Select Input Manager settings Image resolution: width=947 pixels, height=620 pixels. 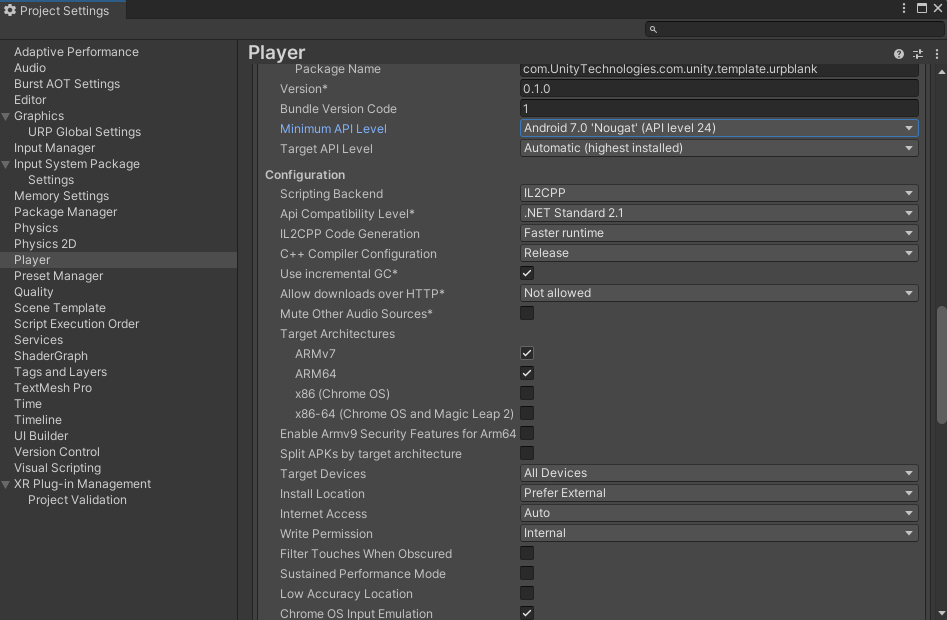coord(54,148)
